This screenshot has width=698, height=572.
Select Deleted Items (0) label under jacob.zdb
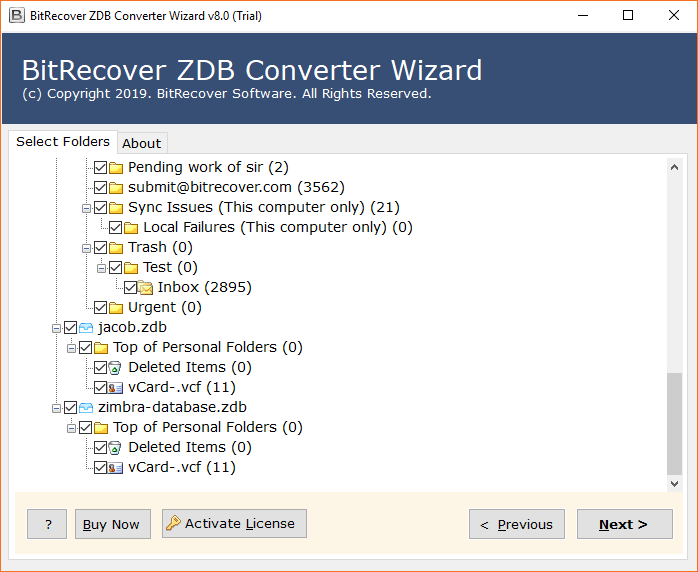190,368
